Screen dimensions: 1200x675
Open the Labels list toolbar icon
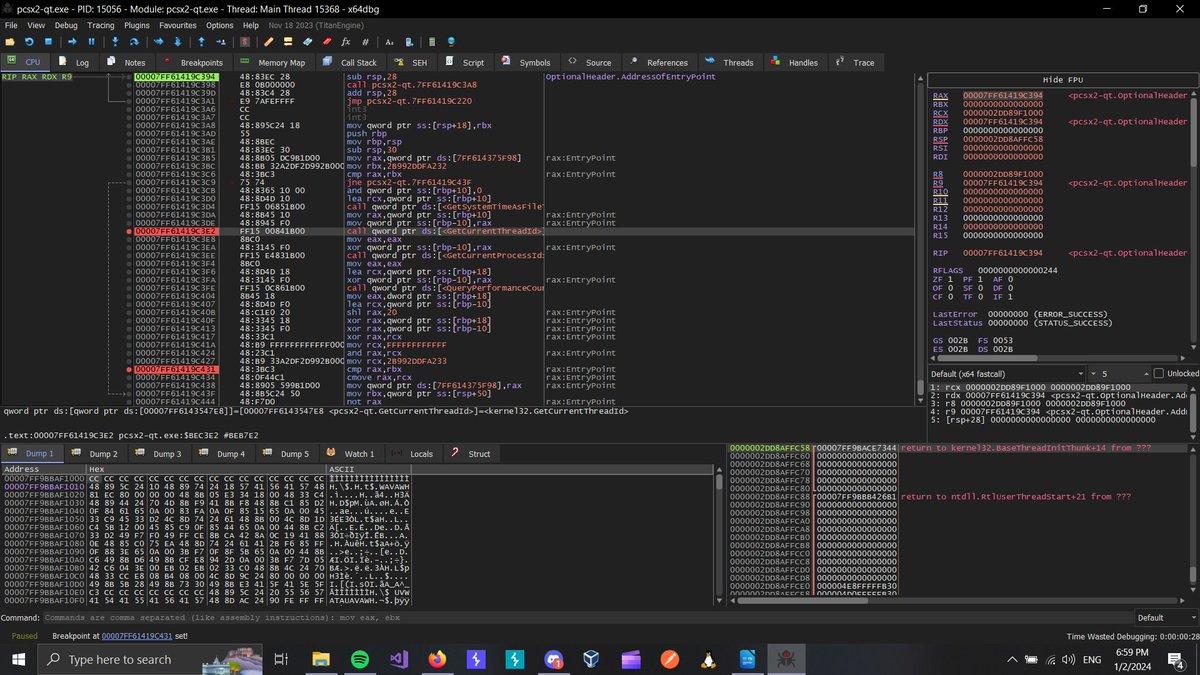(x=307, y=42)
